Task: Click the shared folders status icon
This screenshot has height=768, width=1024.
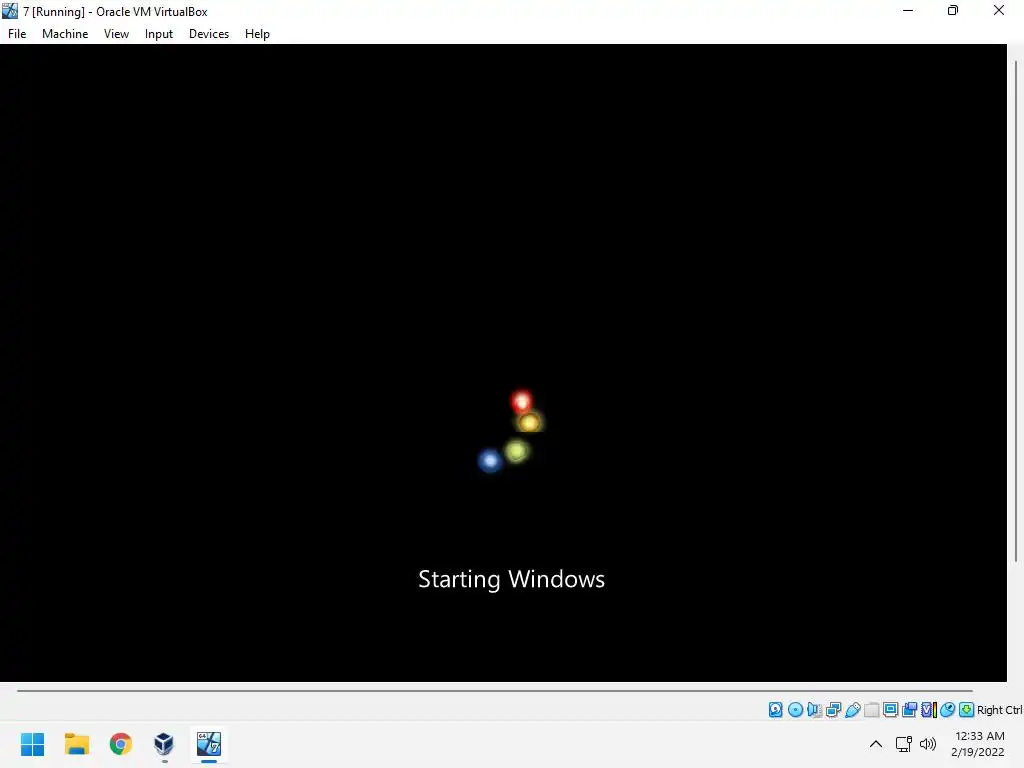Action: (871, 710)
